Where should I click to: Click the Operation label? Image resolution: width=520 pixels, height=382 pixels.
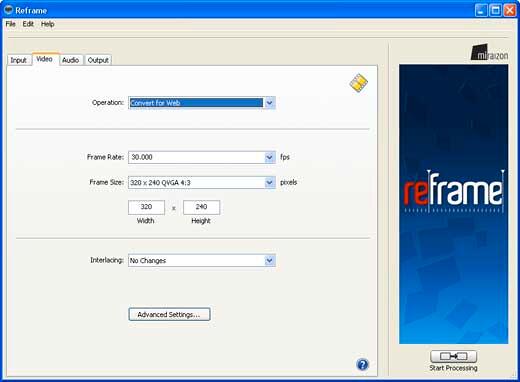(108, 103)
